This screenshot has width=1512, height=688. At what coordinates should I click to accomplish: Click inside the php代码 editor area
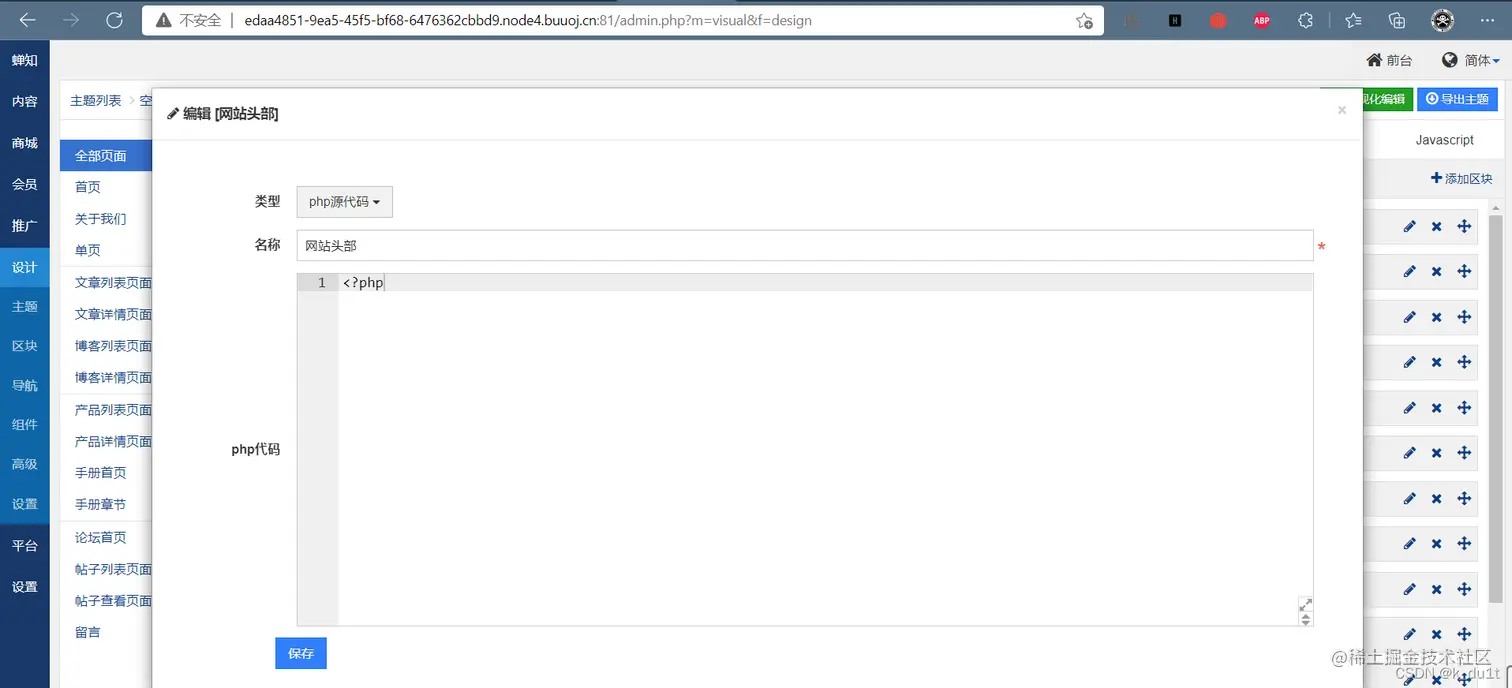[825, 450]
